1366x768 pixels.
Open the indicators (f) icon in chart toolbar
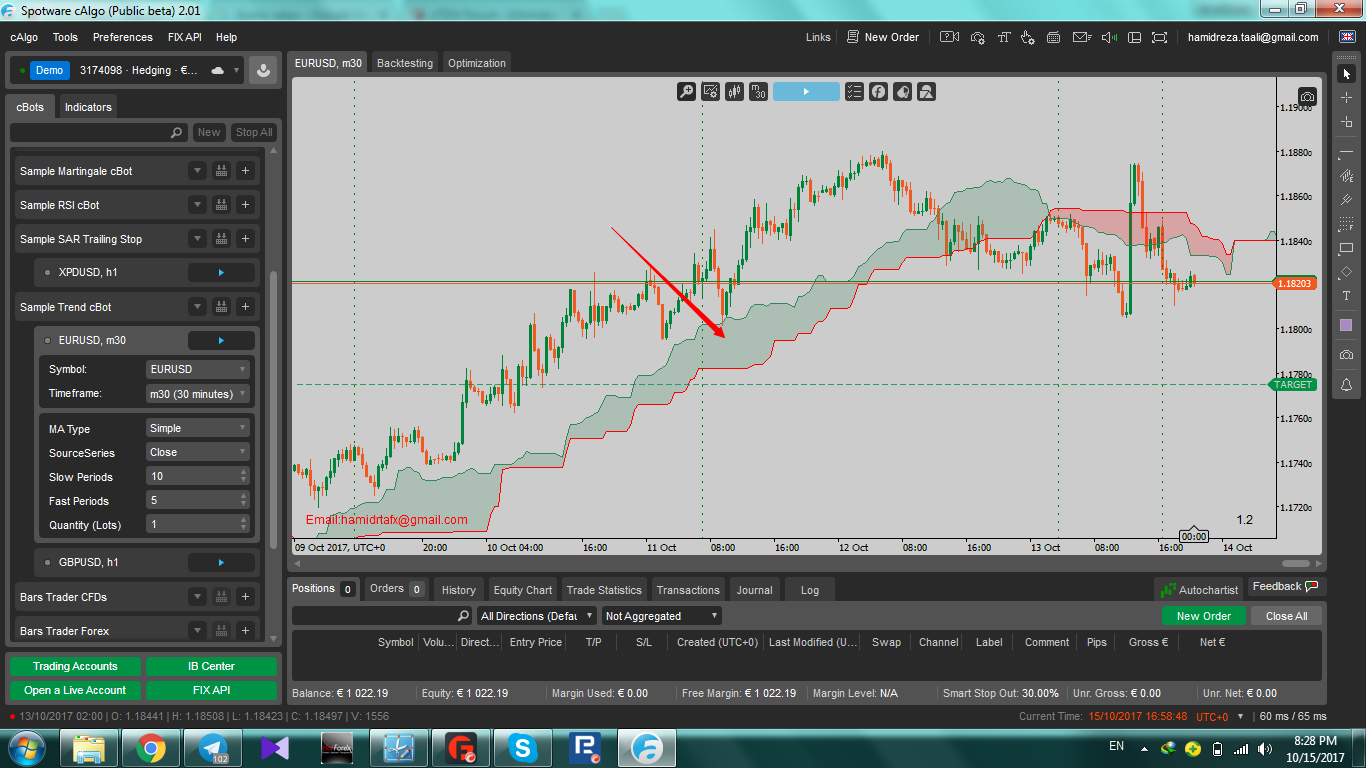[878, 91]
